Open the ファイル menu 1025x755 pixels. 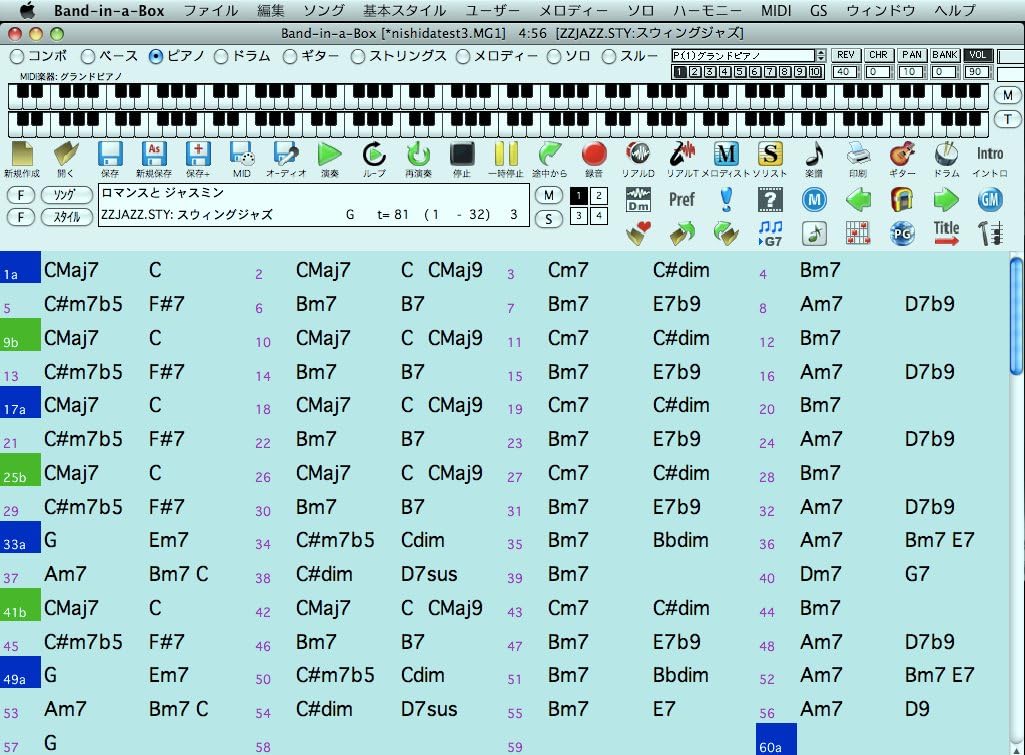tap(211, 11)
